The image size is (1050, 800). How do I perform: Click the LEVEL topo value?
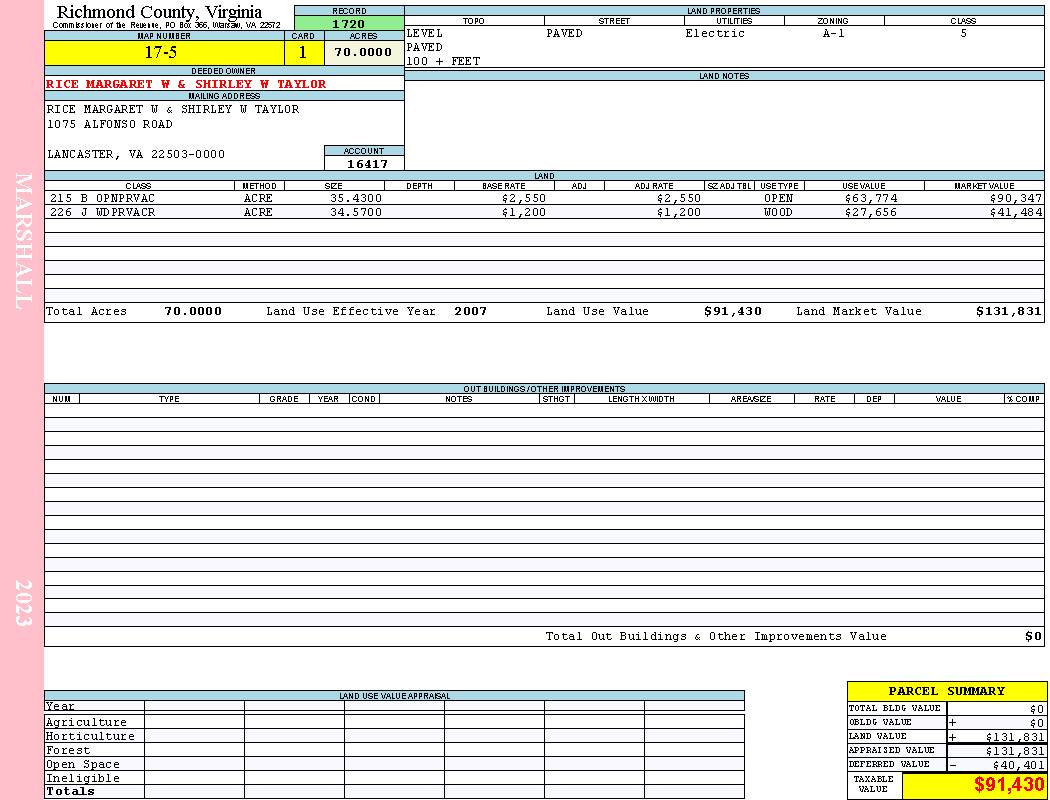tap(425, 33)
